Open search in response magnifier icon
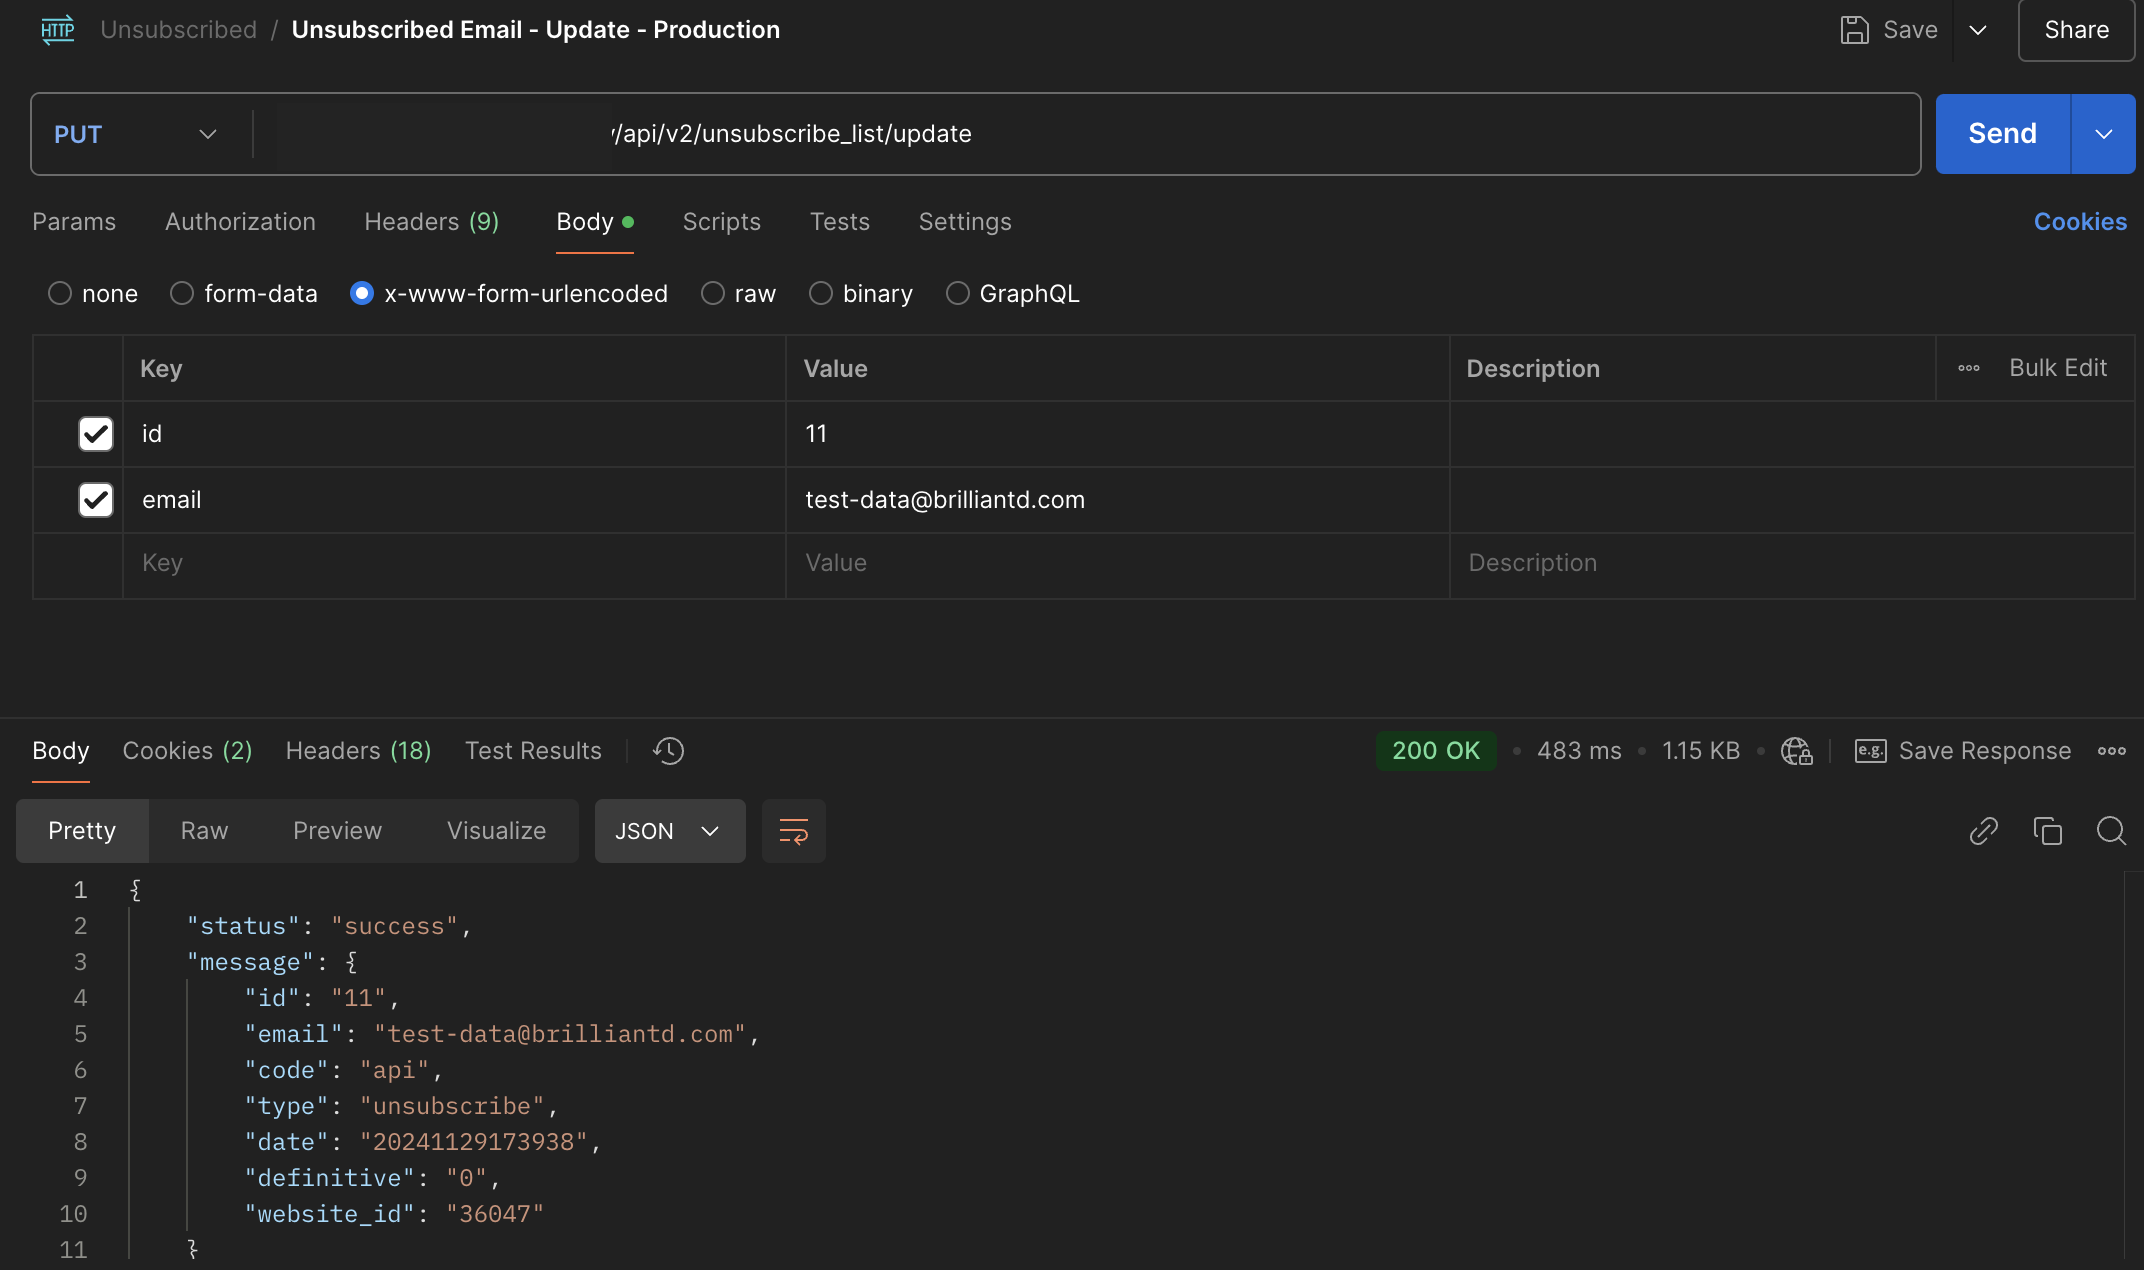Viewport: 2144px width, 1270px height. 2111,831
